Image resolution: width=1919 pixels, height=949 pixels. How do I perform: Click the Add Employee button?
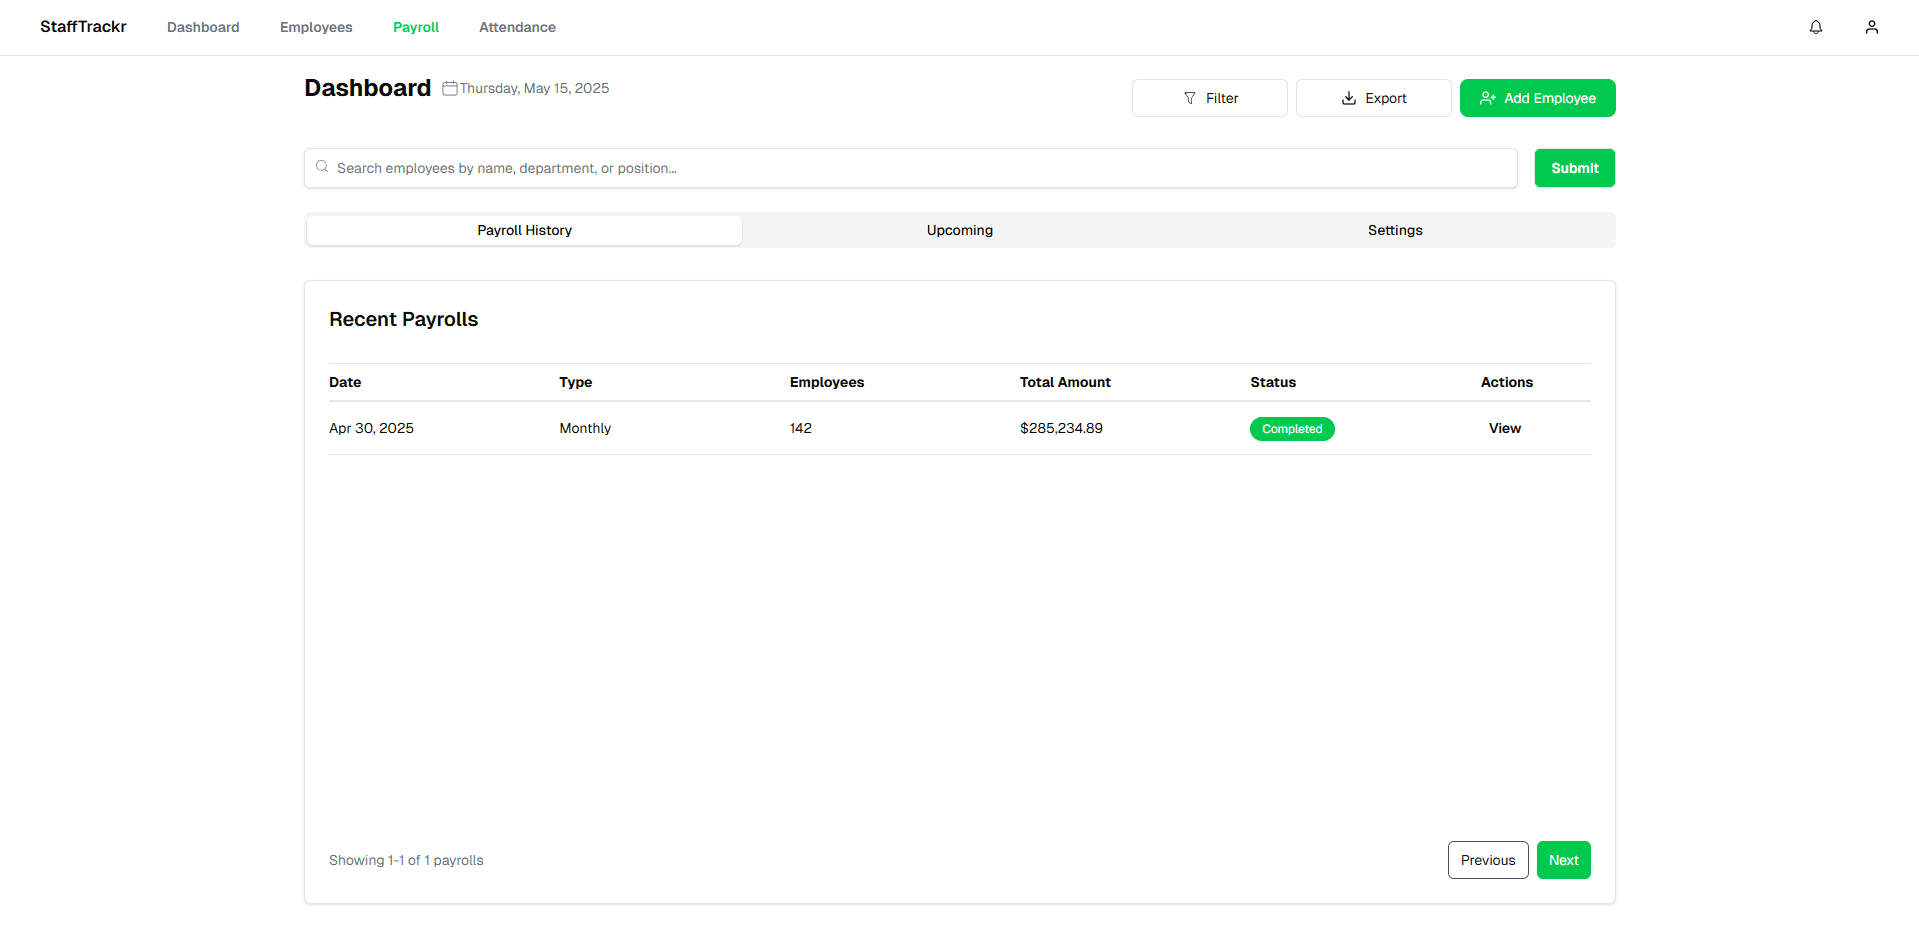(x=1537, y=98)
